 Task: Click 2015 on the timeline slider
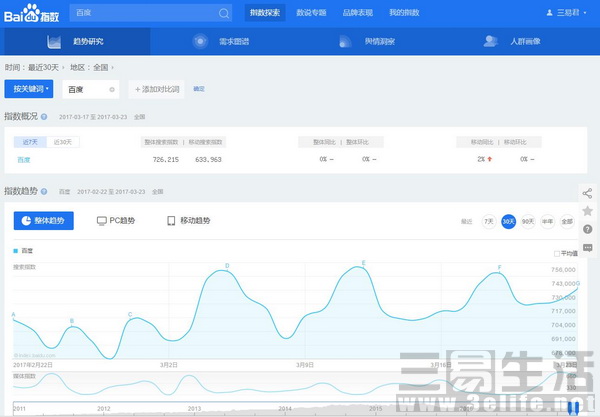(x=375, y=409)
